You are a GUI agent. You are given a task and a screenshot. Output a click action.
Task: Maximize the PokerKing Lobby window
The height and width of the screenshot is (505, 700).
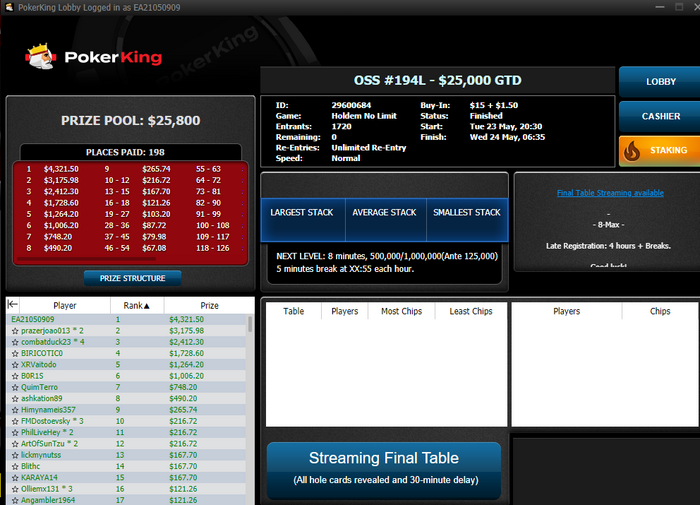679,7
